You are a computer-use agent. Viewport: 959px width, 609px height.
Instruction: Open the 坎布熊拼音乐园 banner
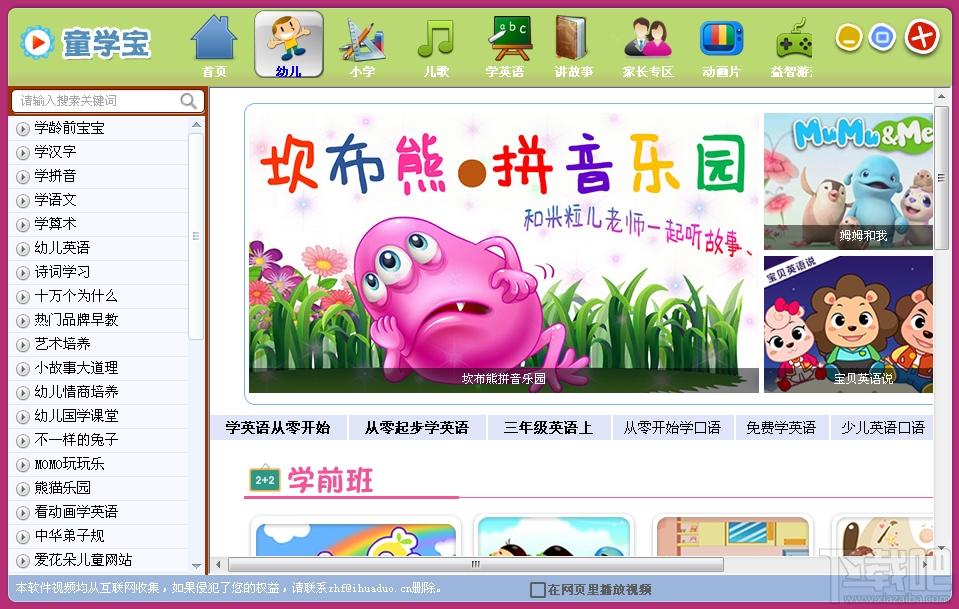[x=503, y=253]
